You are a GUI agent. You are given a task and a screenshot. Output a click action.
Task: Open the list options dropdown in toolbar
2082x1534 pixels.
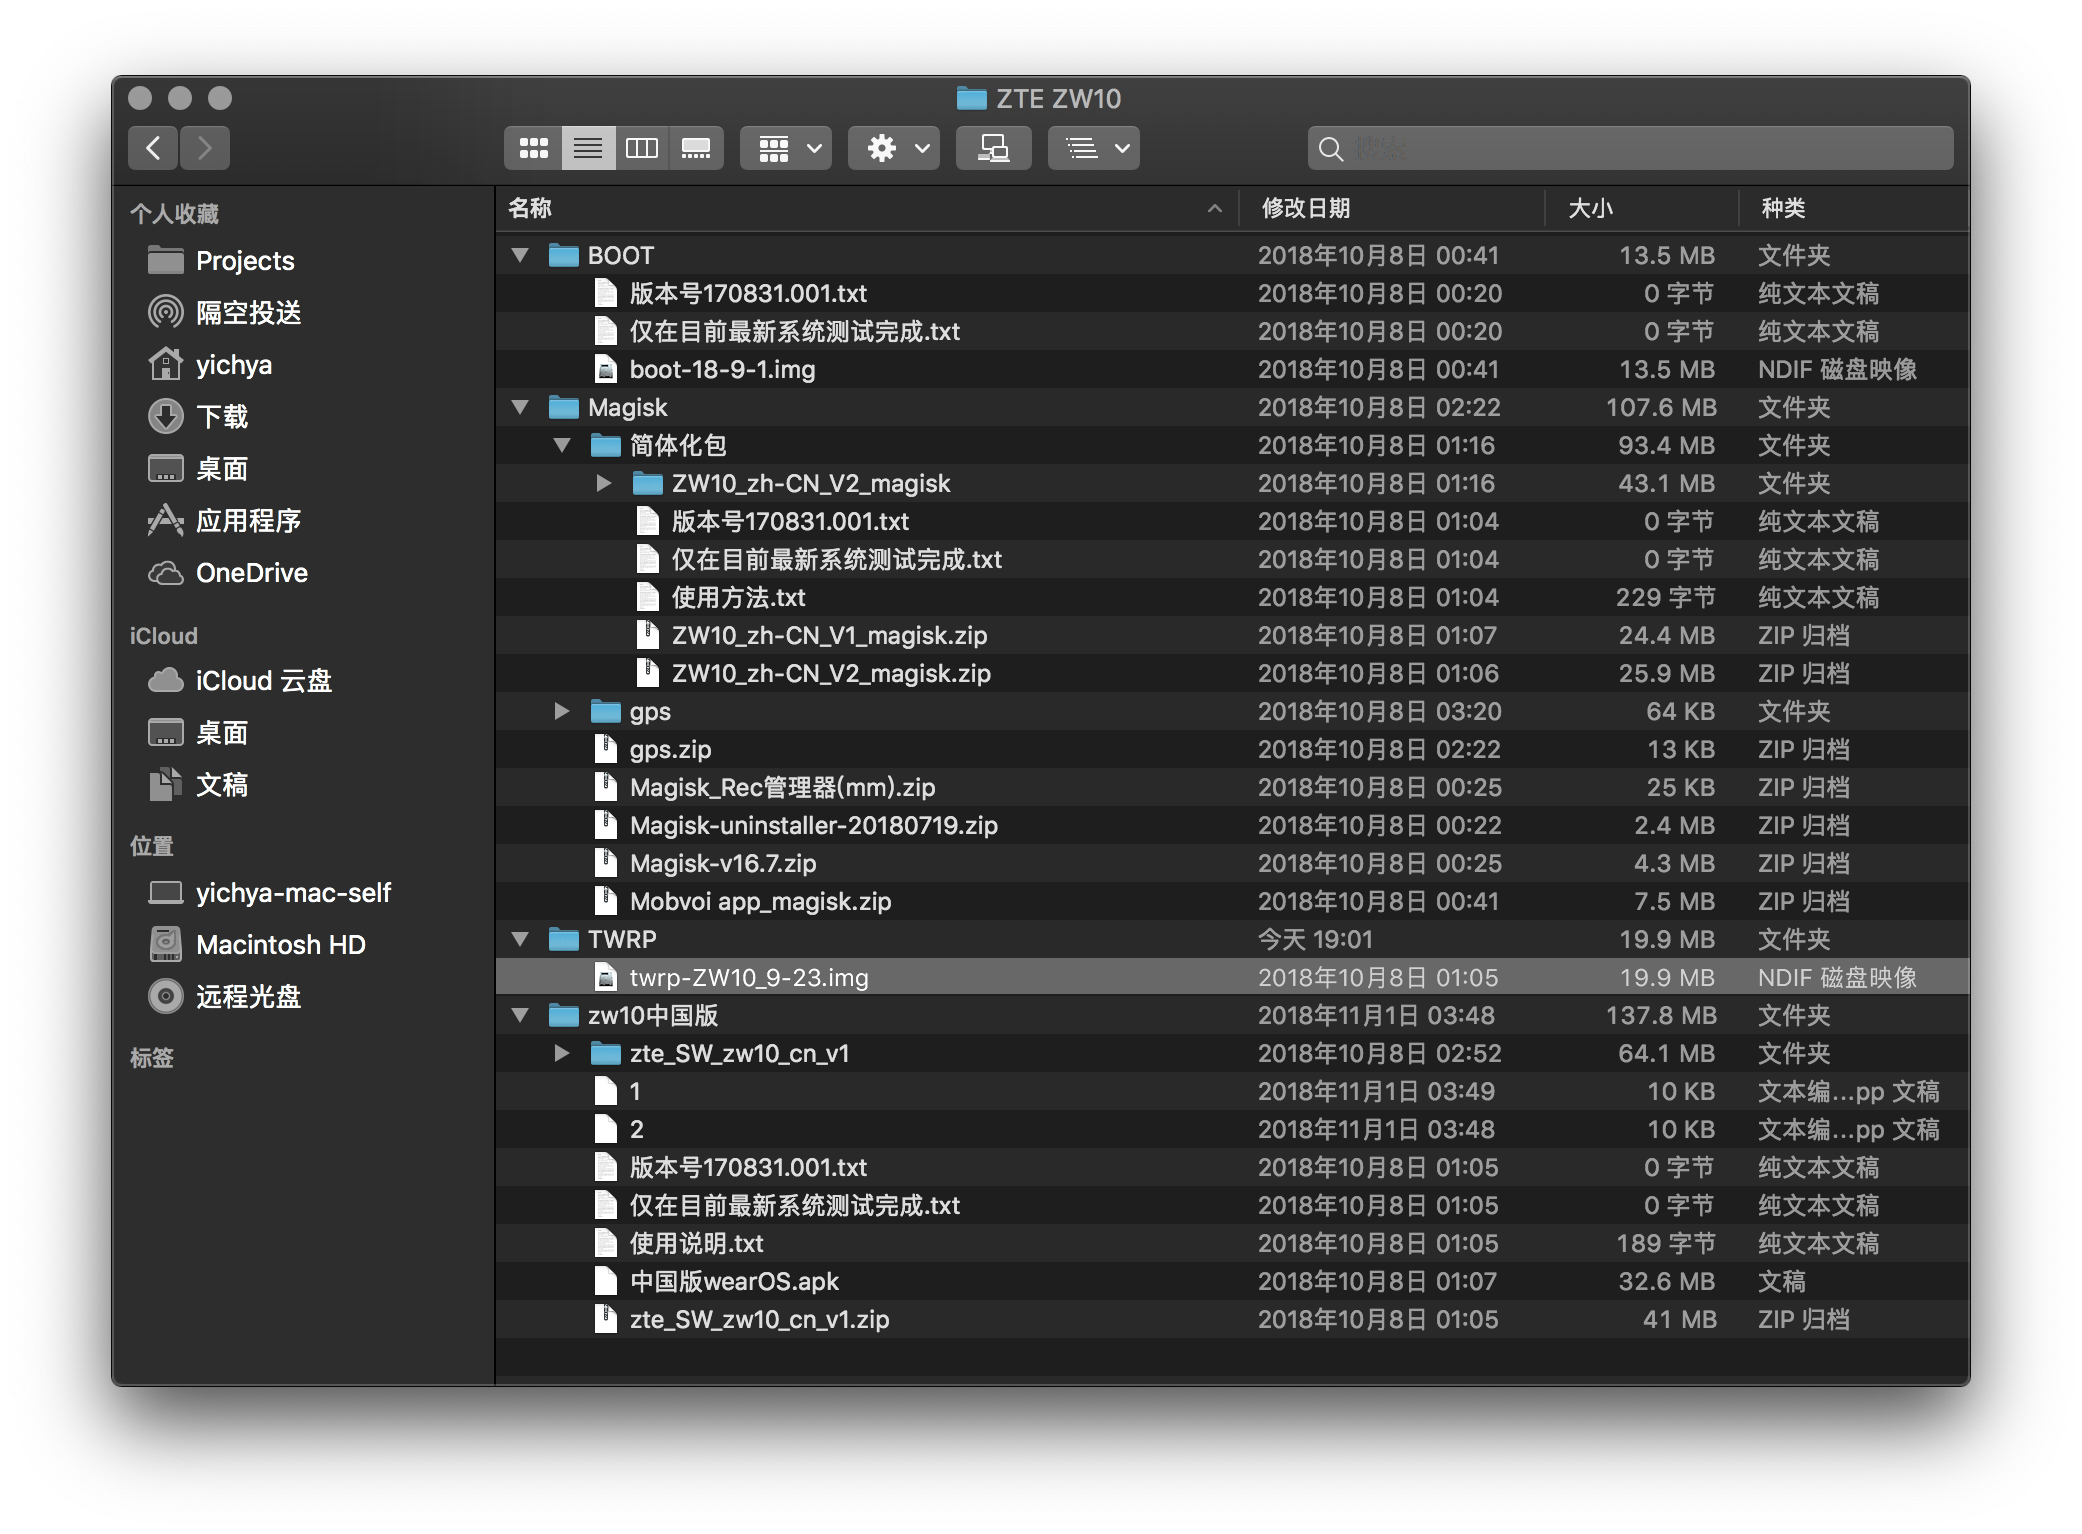click(1094, 148)
